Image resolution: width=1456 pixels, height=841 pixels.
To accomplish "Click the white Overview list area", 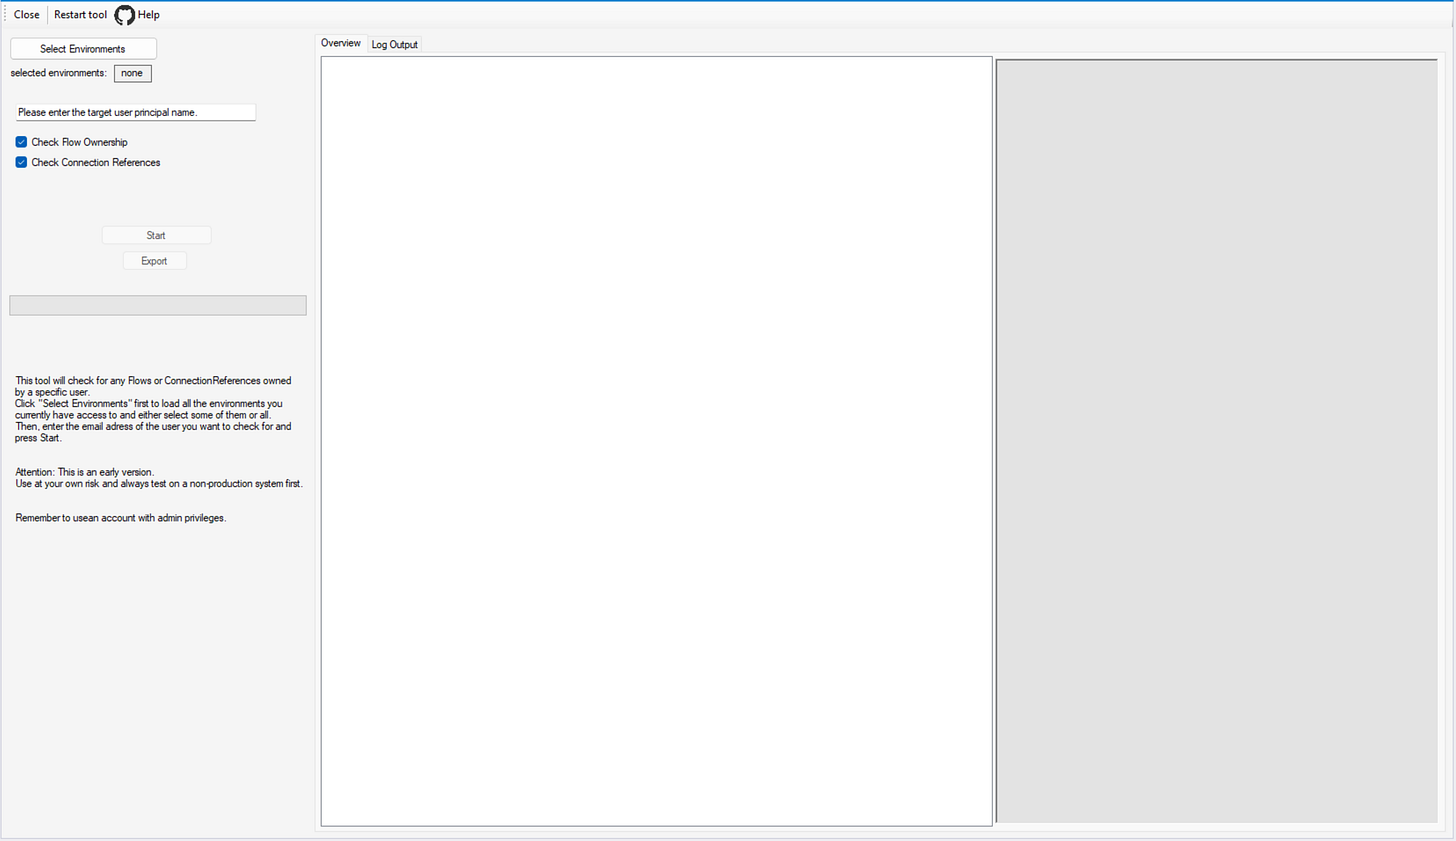I will coord(656,441).
